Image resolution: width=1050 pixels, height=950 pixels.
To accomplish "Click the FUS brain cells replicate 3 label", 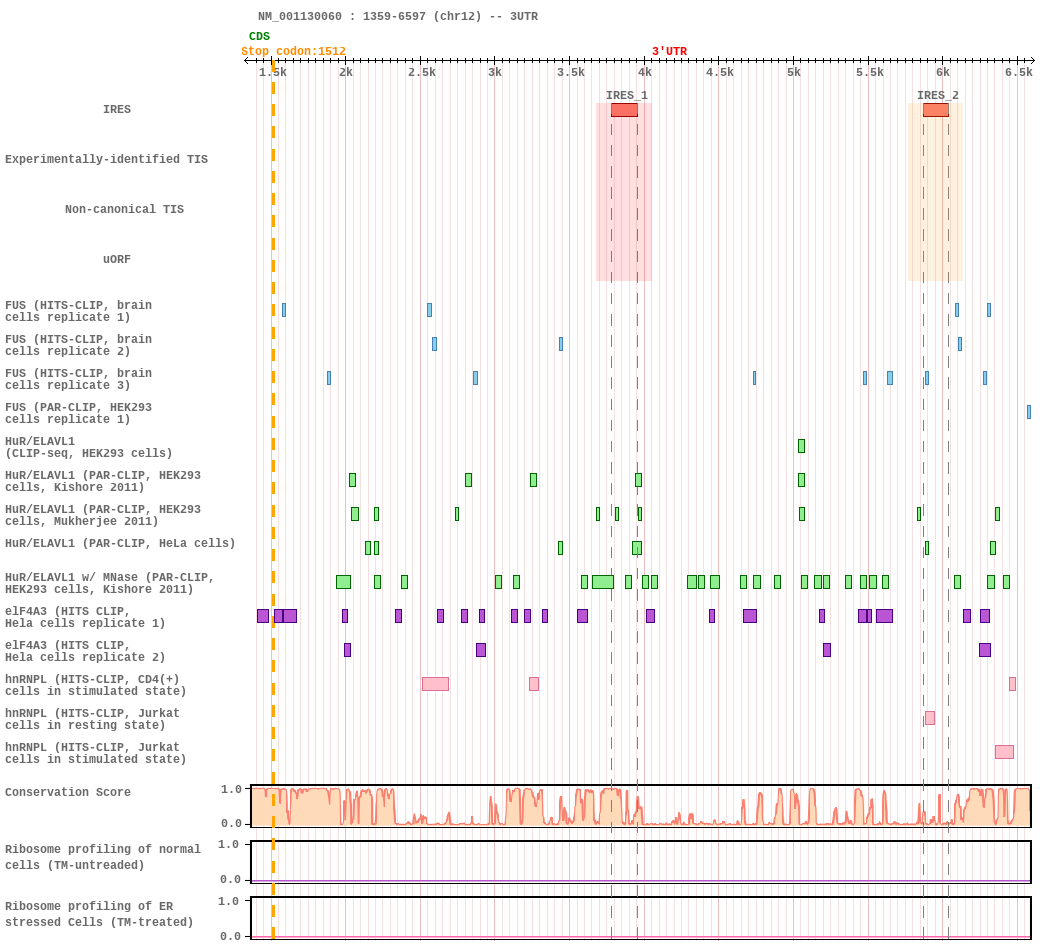I will 78,380.
